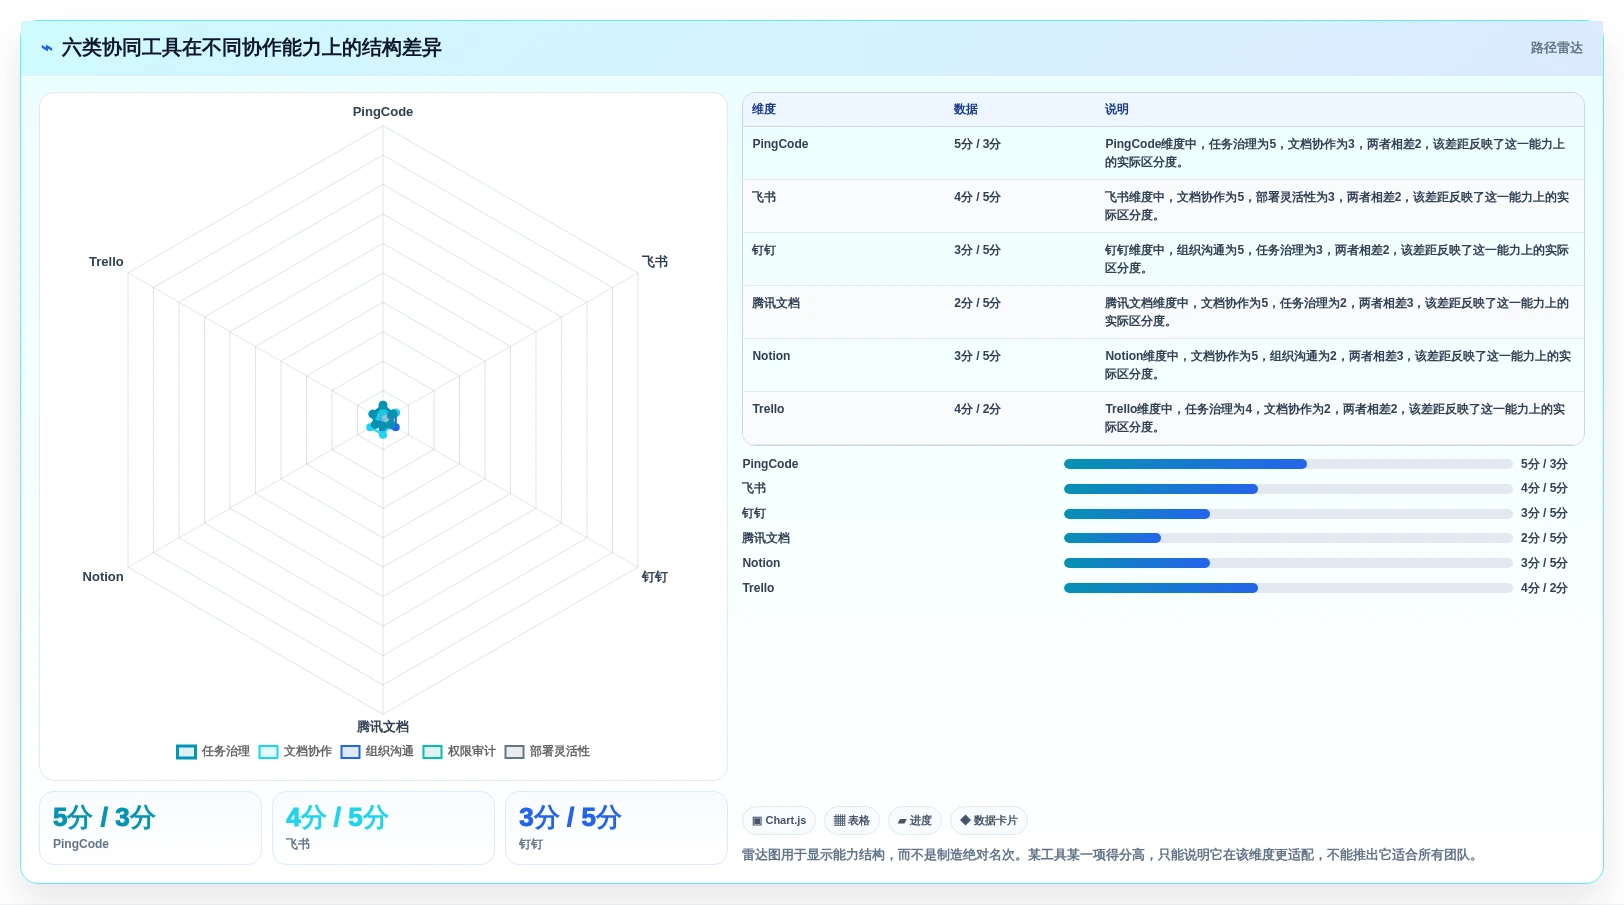Click the 说明 column header
1624x905 pixels.
click(x=1117, y=110)
